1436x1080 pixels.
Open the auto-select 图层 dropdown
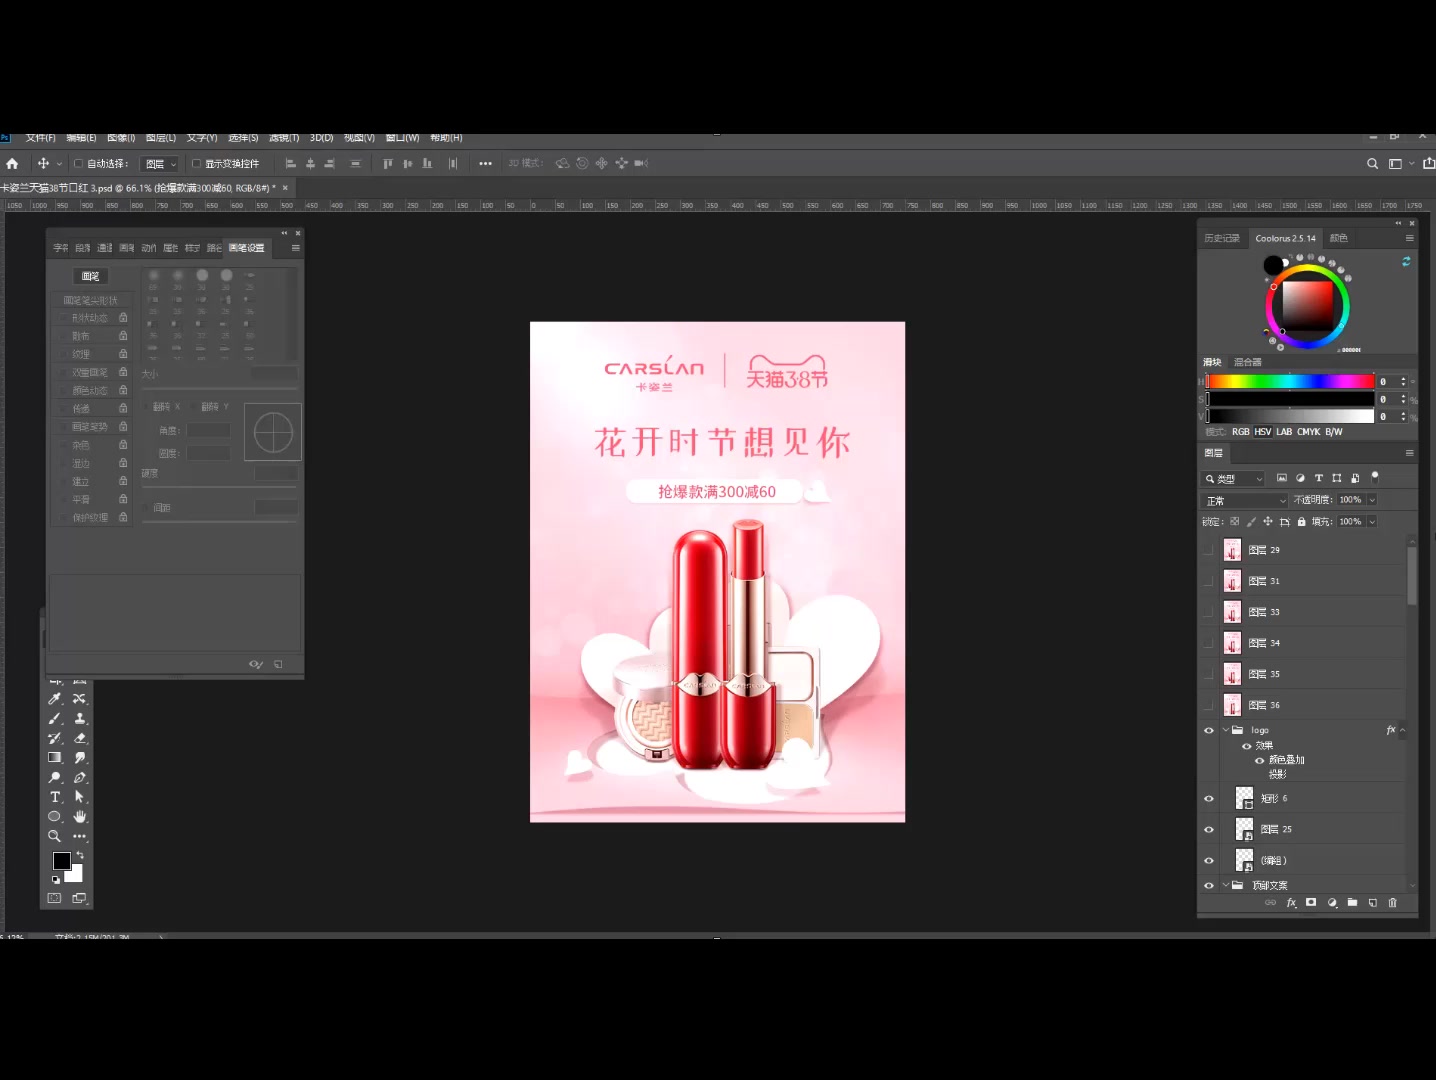[160, 163]
